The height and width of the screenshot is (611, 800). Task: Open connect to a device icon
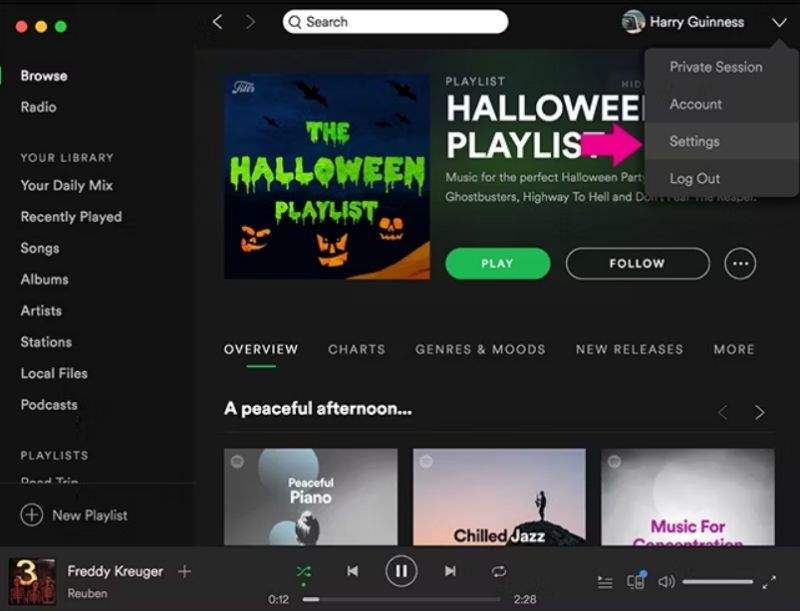(x=636, y=581)
